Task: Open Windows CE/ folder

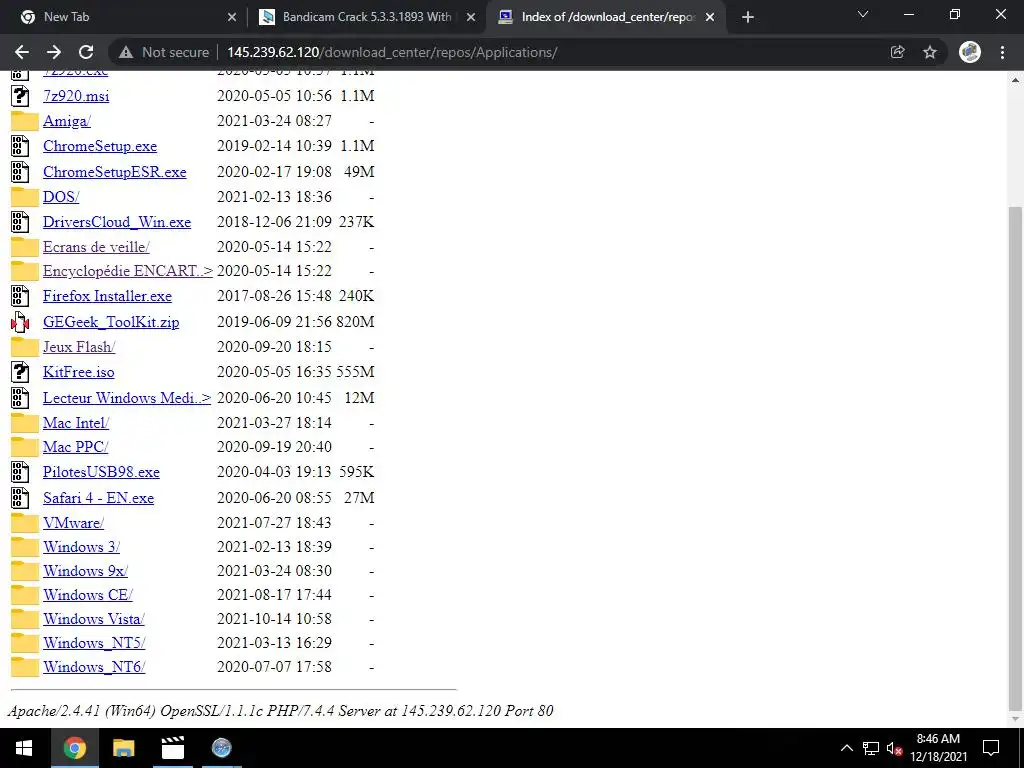Action: click(88, 595)
